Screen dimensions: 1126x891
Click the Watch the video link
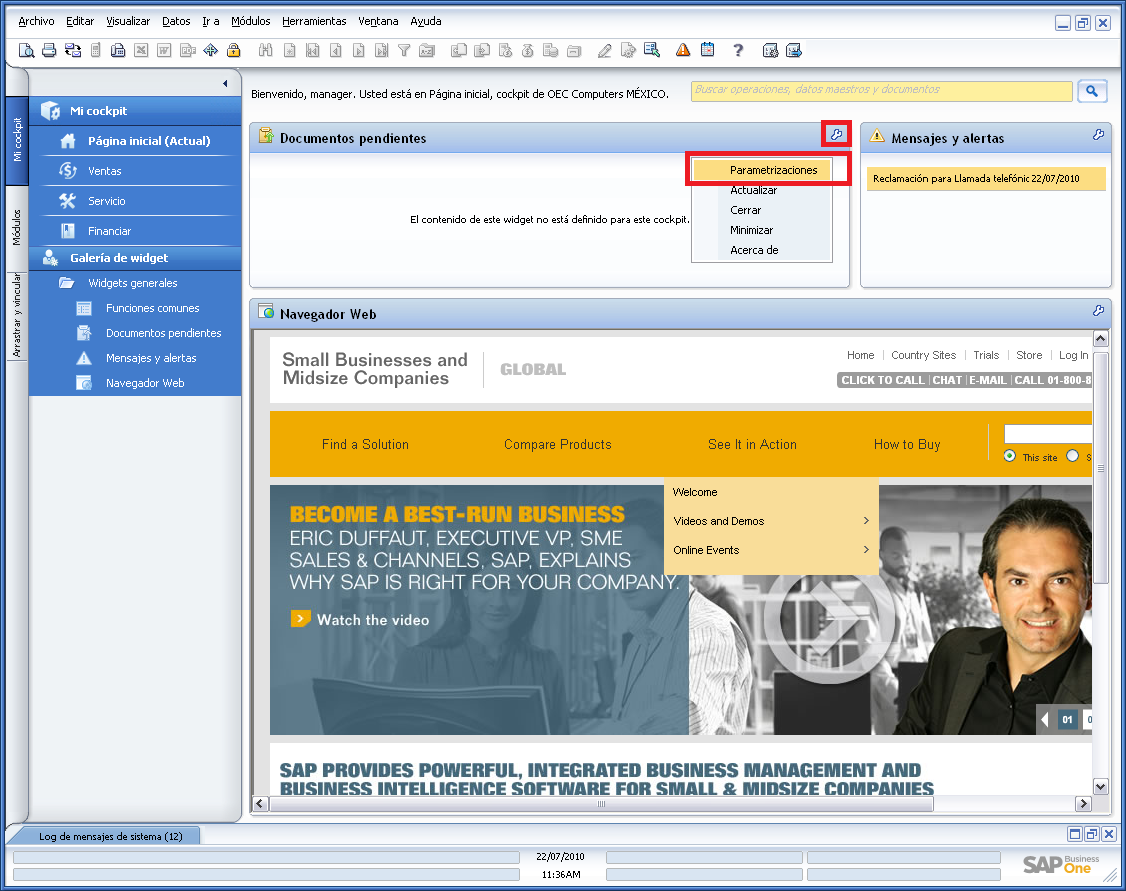(370, 618)
